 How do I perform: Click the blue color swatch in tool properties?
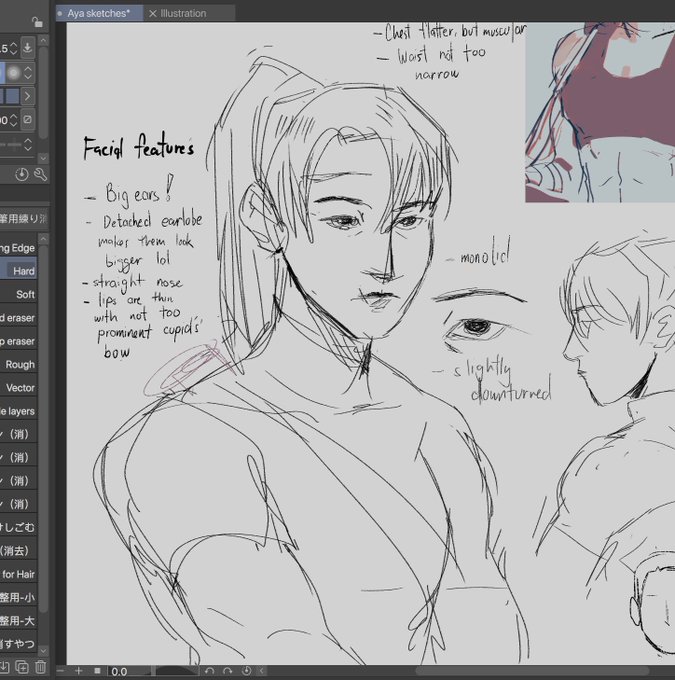pos(12,96)
